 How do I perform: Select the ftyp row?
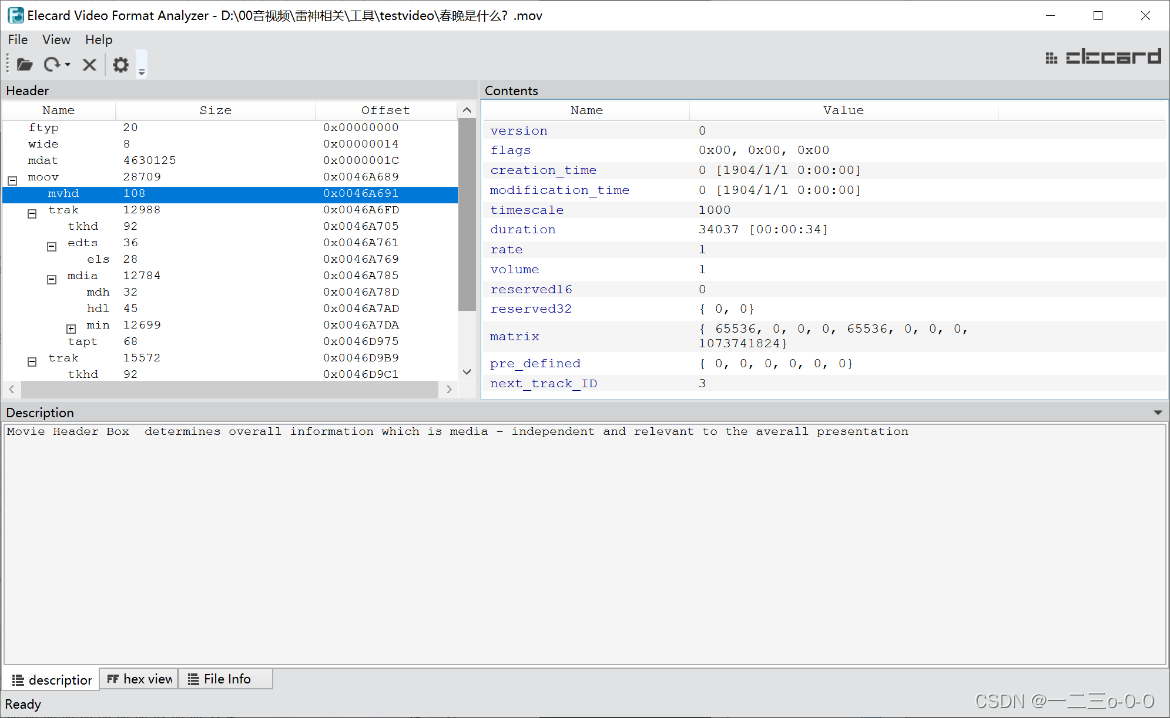(x=230, y=128)
